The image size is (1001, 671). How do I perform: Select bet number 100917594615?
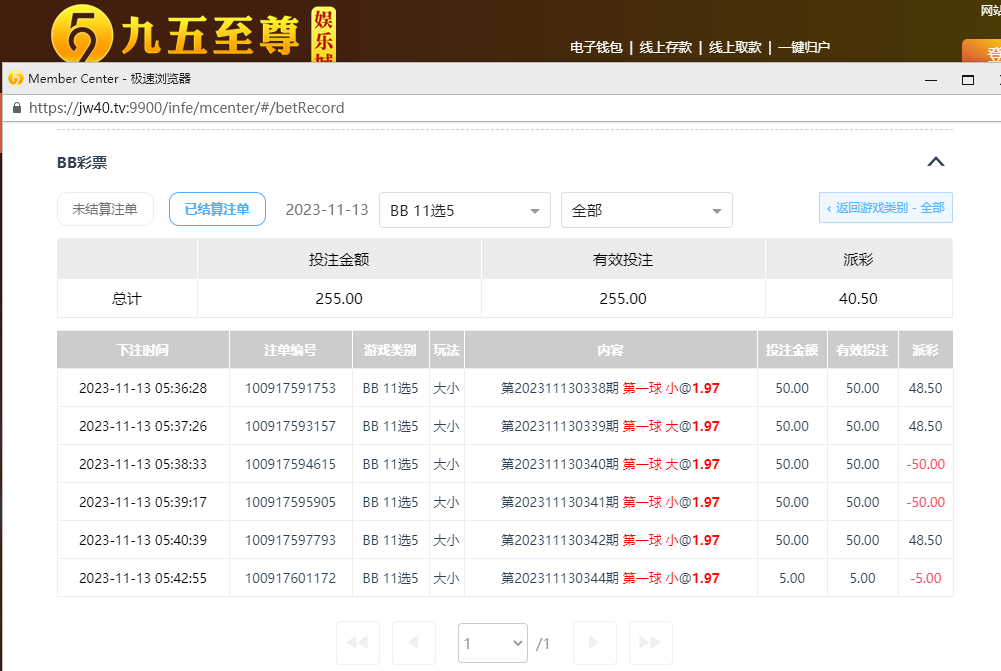[290, 464]
